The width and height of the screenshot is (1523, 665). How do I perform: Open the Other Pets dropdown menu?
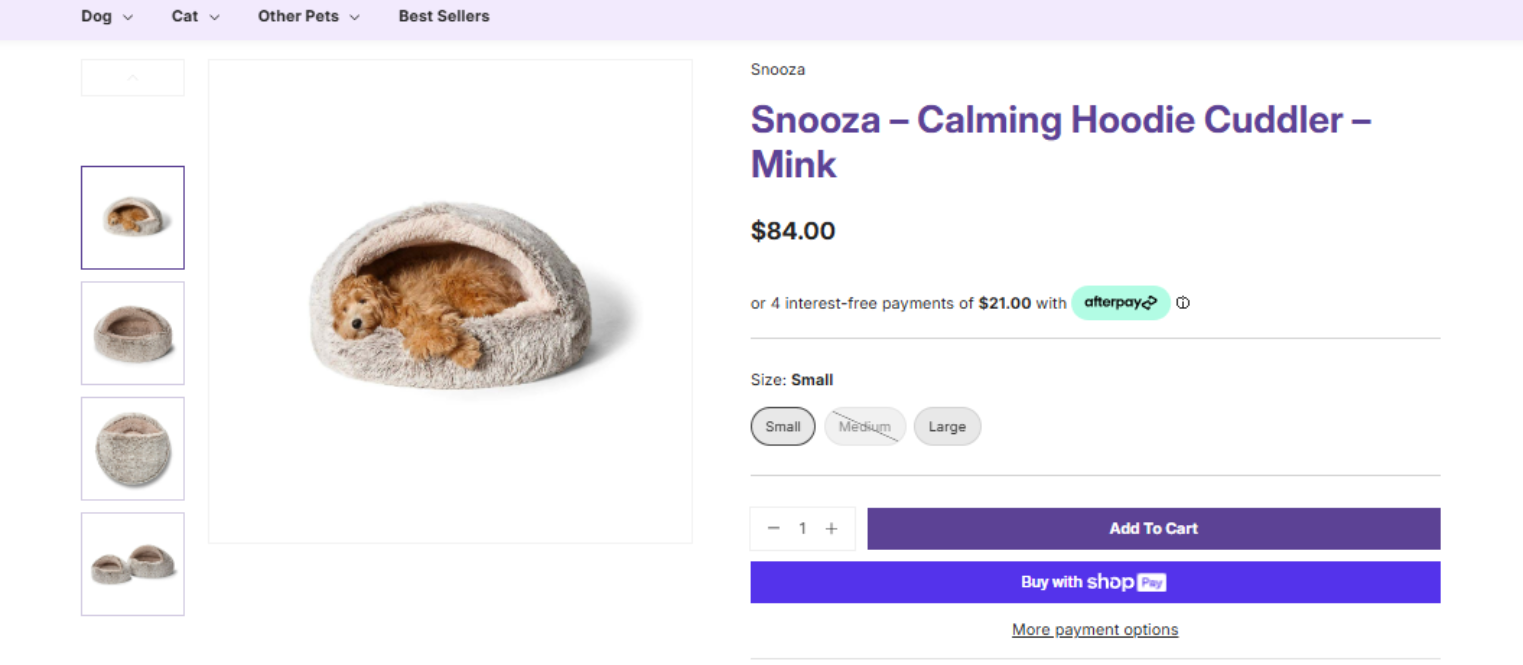(x=308, y=16)
